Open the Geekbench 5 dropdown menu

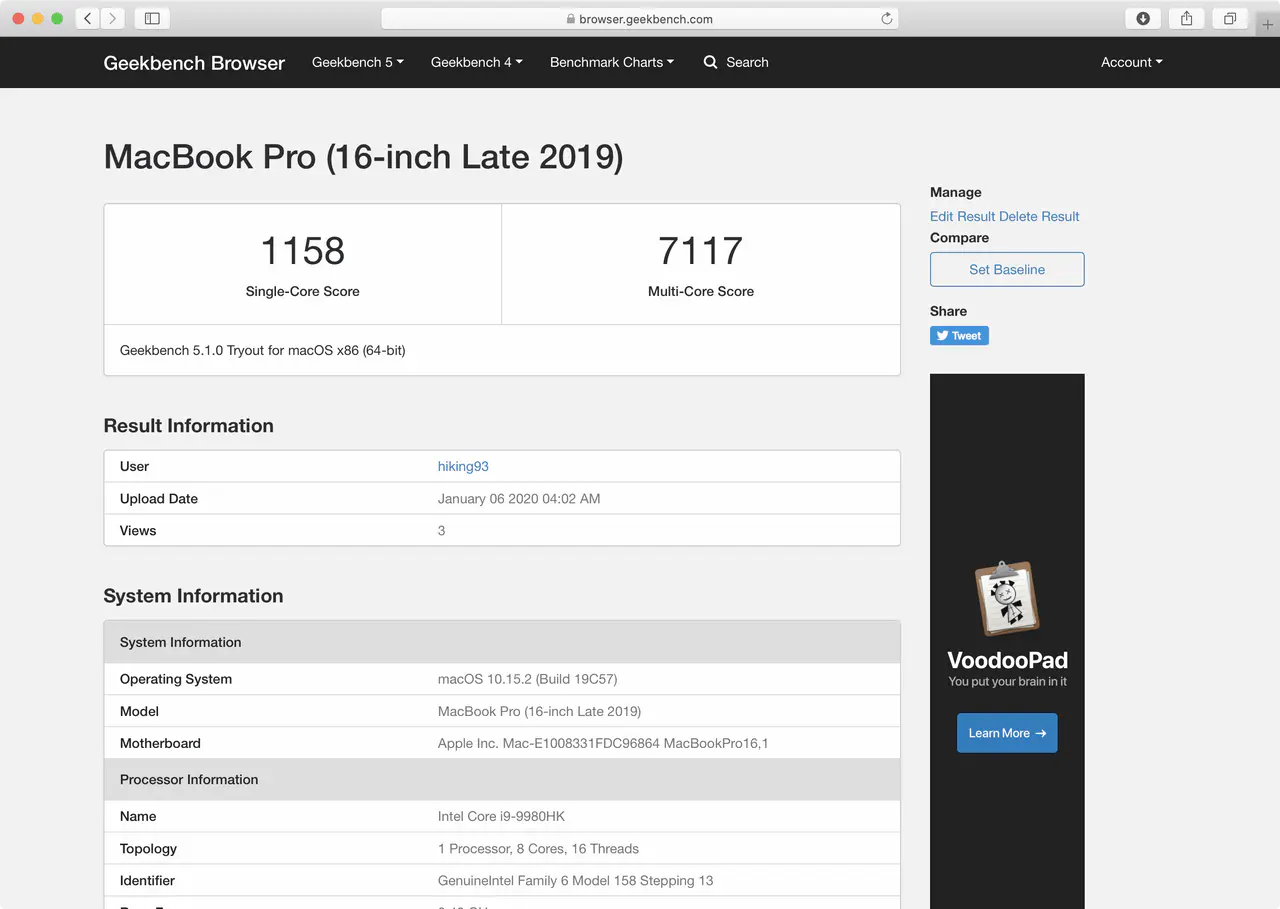pyautogui.click(x=358, y=62)
